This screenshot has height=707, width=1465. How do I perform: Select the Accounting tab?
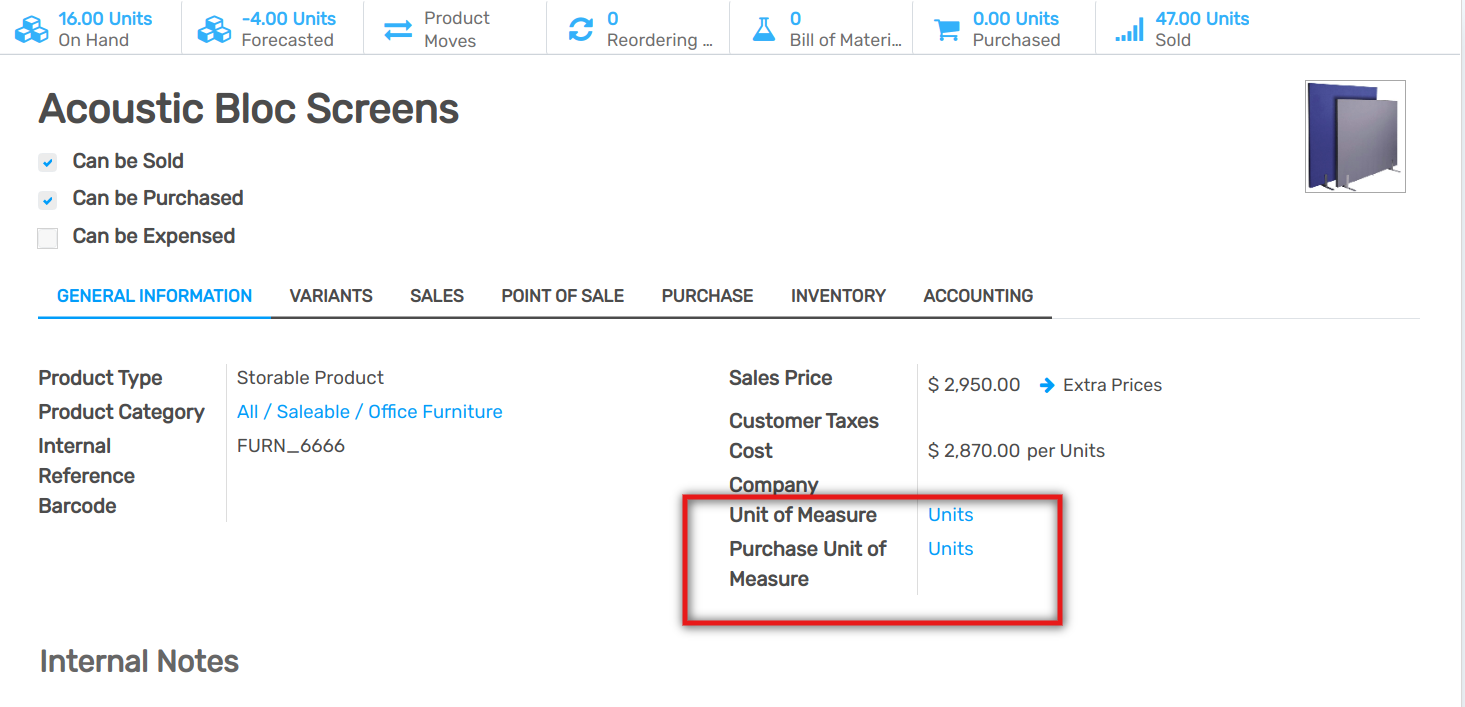click(x=978, y=296)
